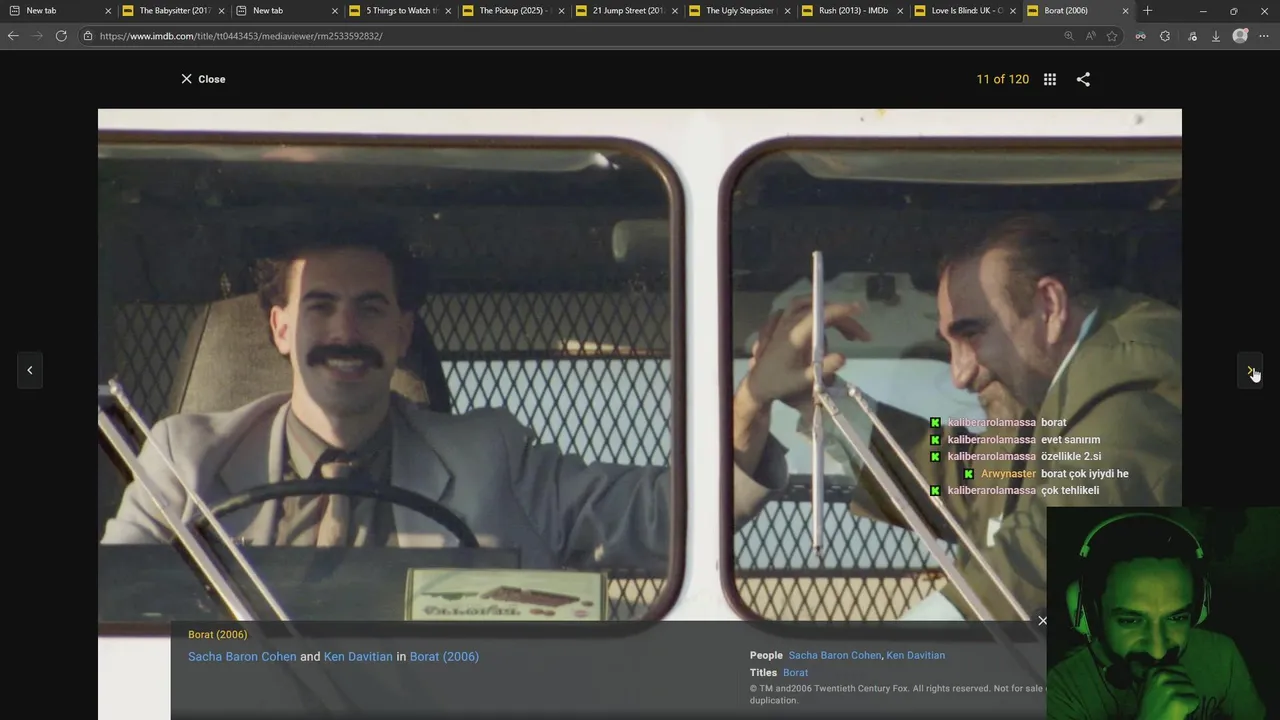The image size is (1280, 720).
Task: Click the '11 of 120' photo counter
Action: click(1002, 79)
